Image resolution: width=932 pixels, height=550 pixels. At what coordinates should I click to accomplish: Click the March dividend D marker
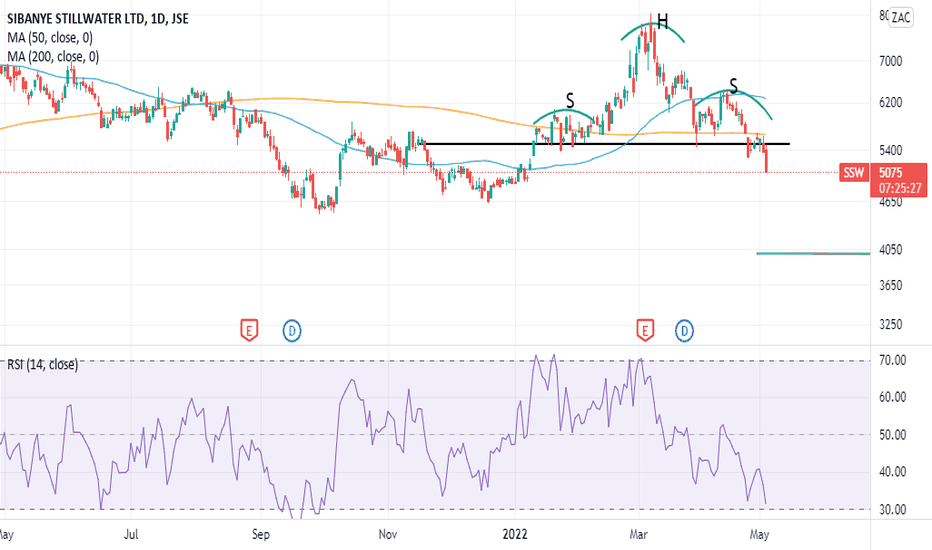point(684,330)
